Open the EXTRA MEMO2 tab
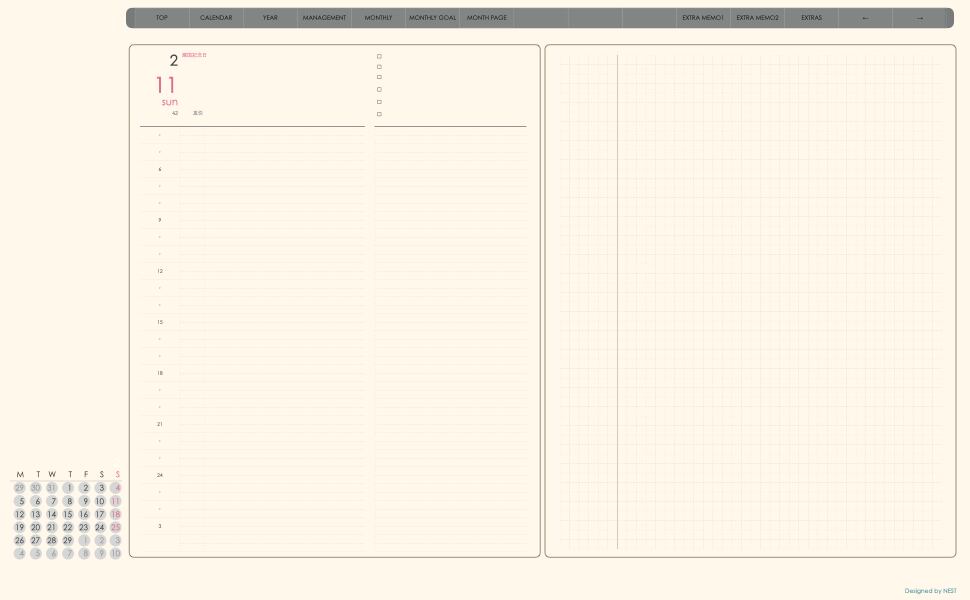970x600 pixels. pyautogui.click(x=757, y=18)
